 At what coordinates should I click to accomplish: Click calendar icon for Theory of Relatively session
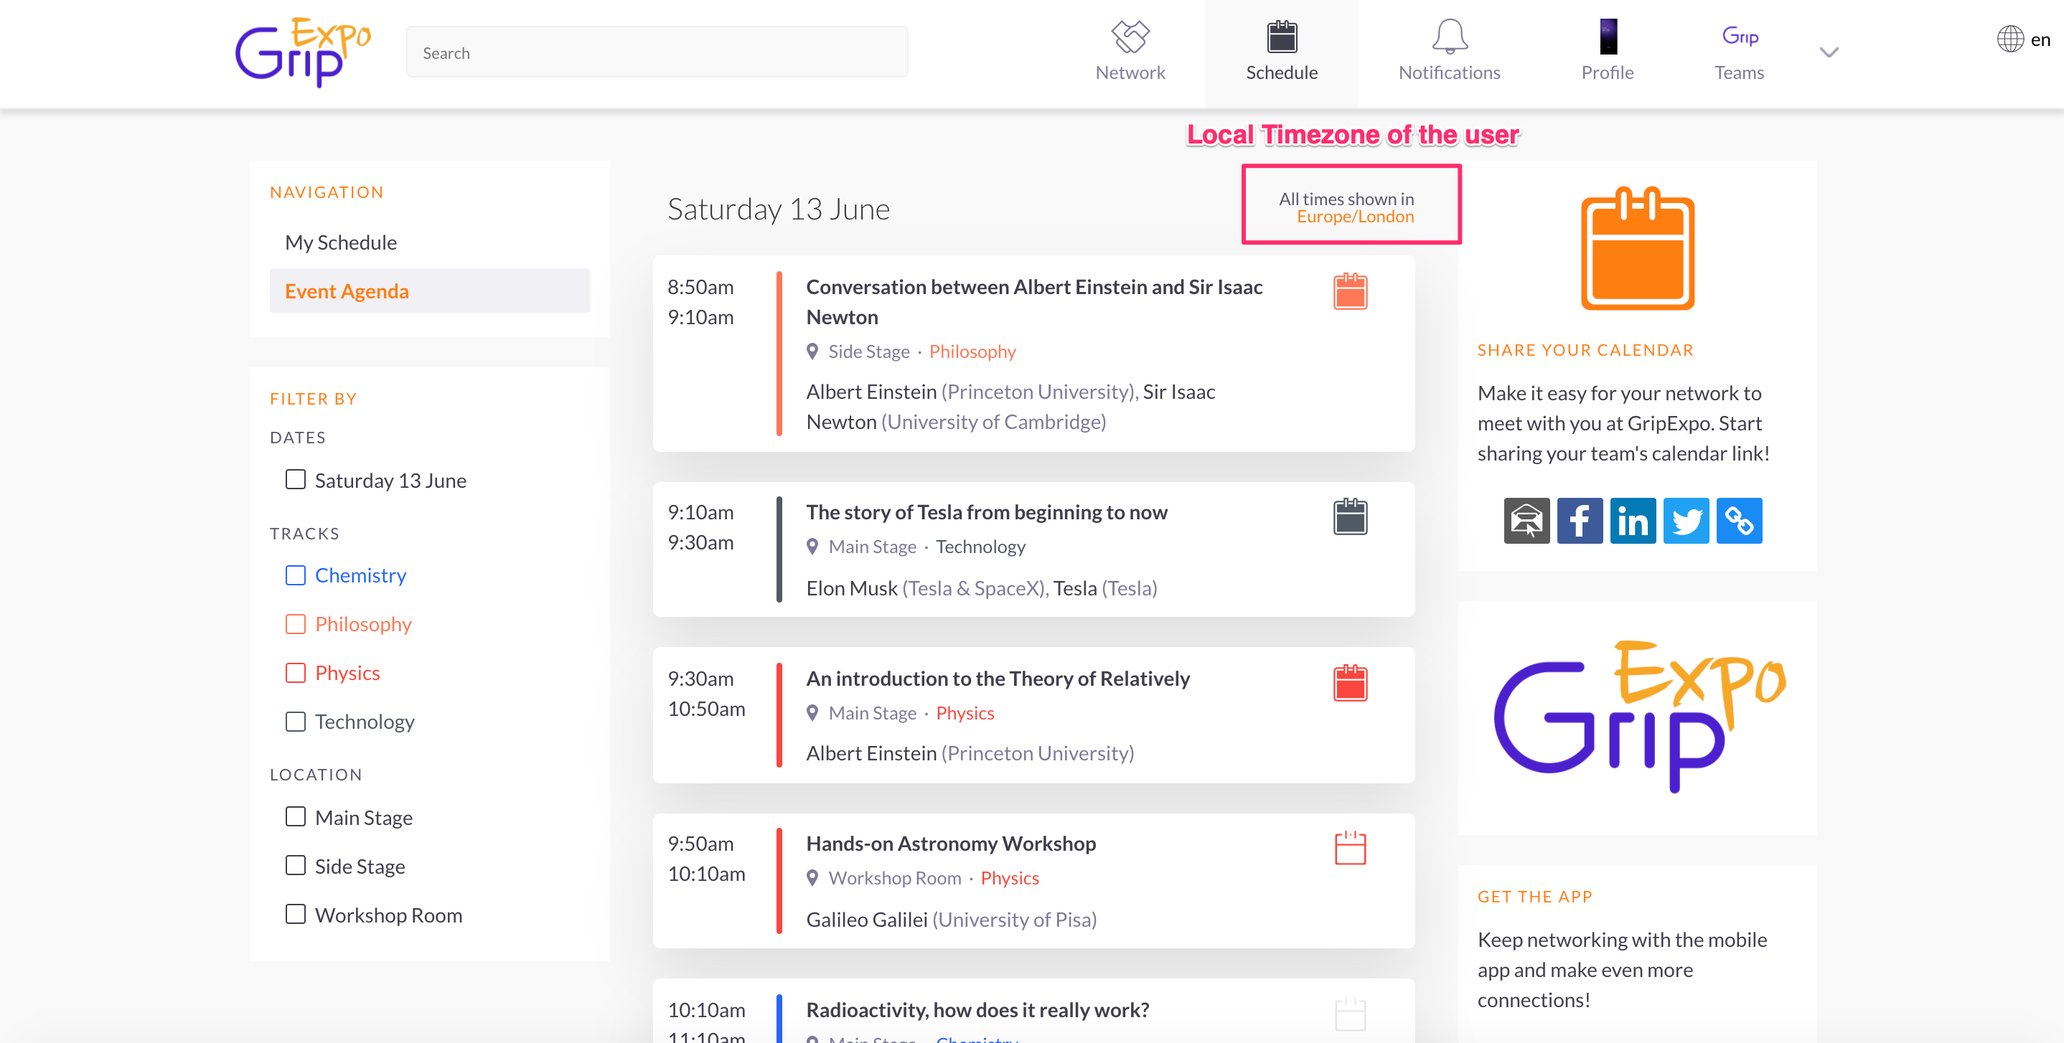1349,683
